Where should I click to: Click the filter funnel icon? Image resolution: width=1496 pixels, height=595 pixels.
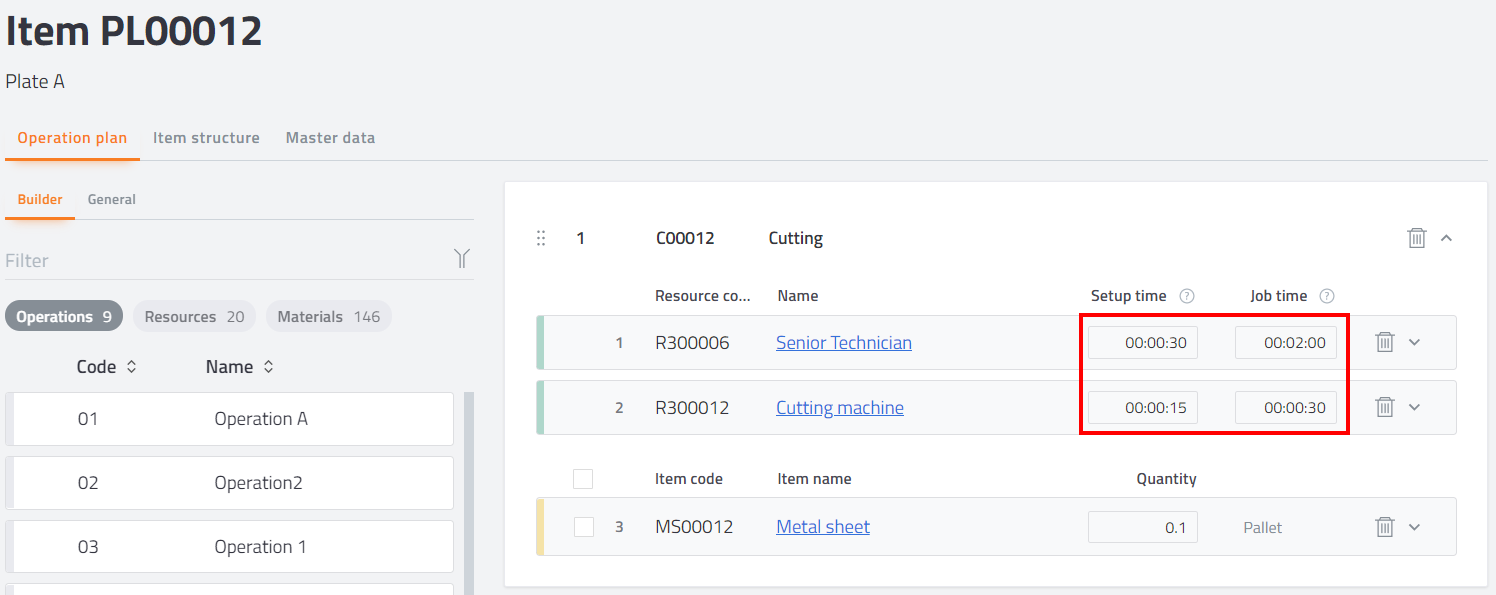462,259
